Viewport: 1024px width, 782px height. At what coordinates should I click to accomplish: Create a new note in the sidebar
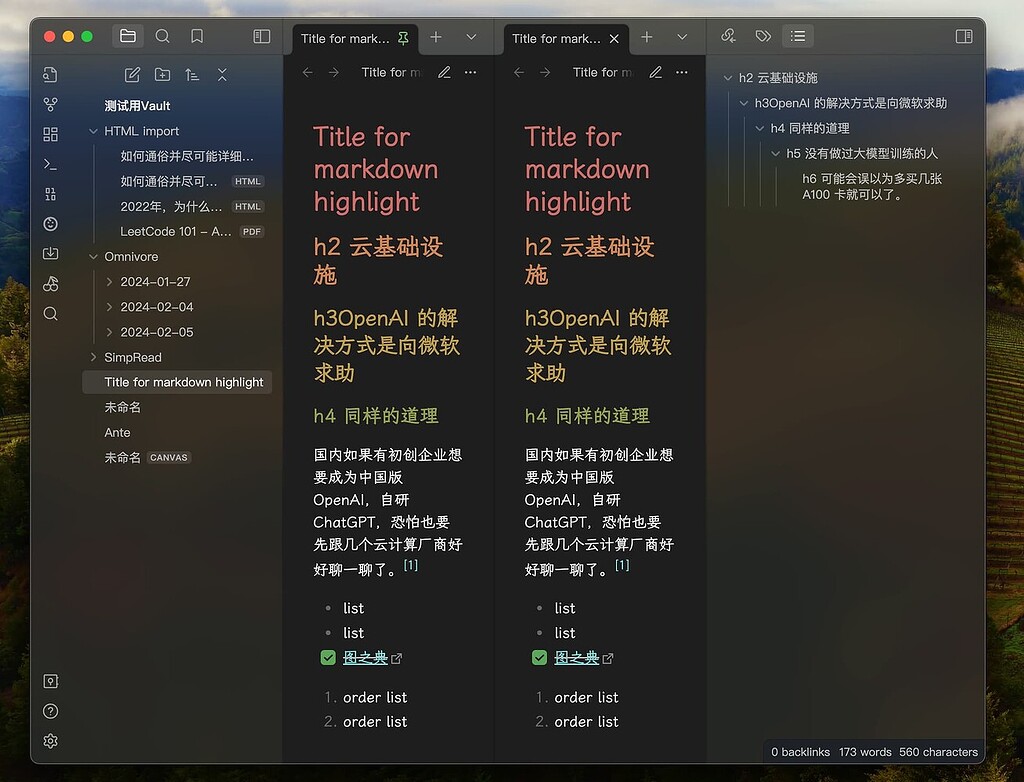(131, 74)
